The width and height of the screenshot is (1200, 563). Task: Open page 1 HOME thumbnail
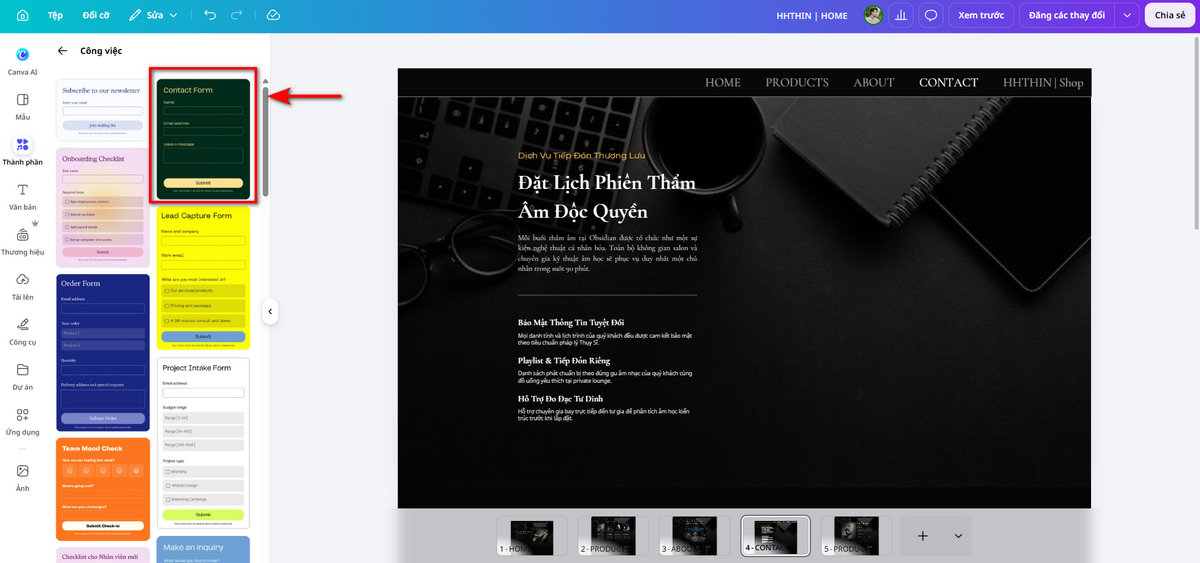click(x=532, y=536)
